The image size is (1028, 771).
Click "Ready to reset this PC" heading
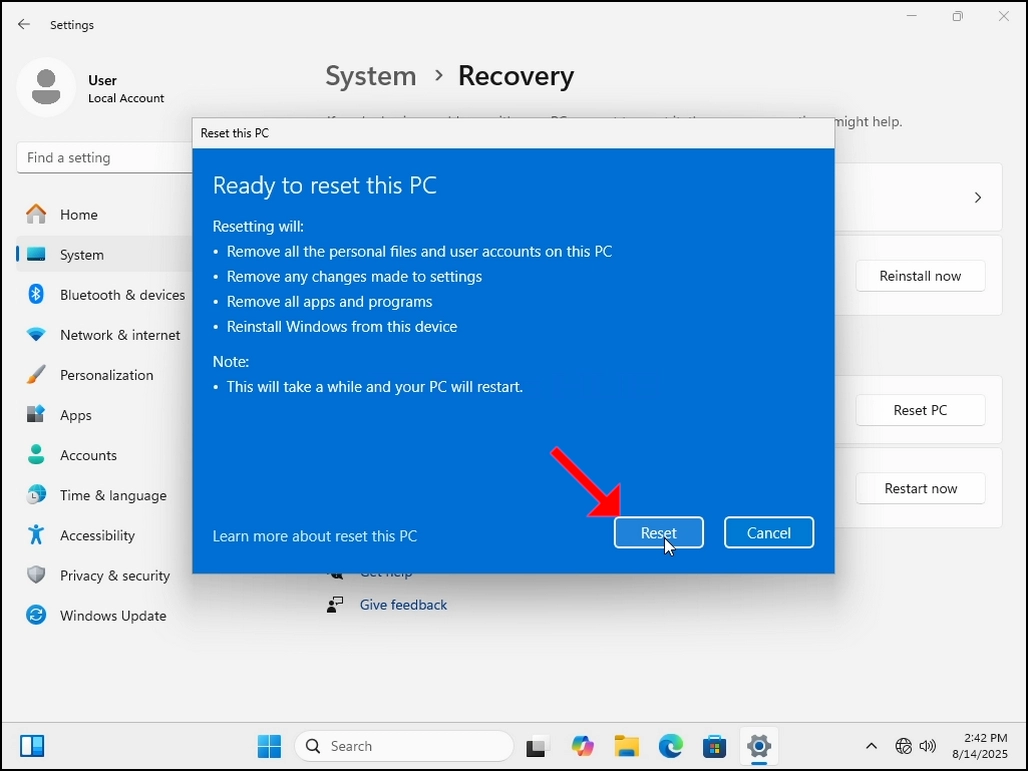tap(325, 186)
